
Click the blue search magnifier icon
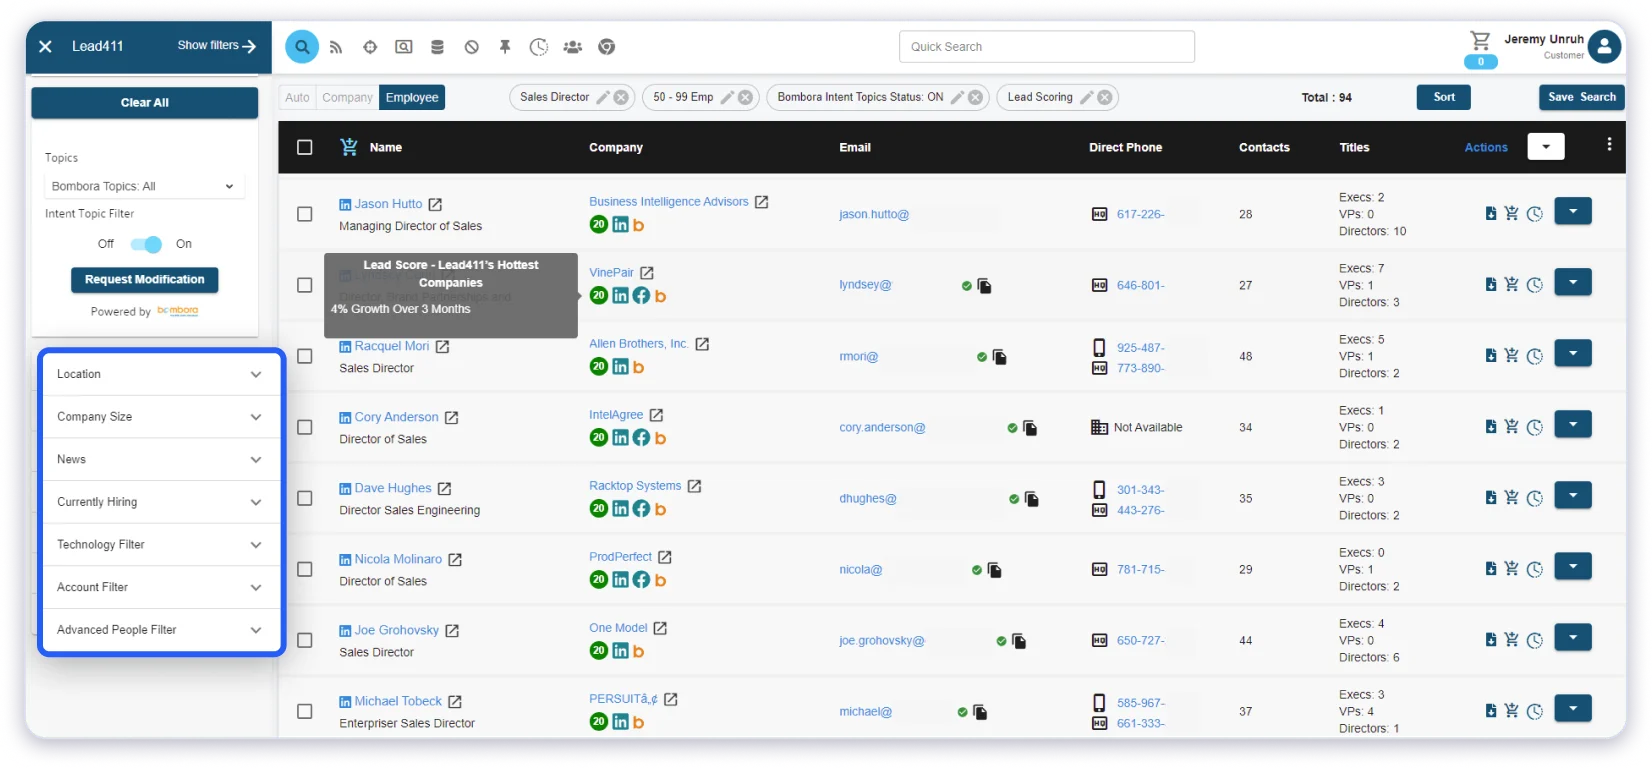pyautogui.click(x=302, y=47)
